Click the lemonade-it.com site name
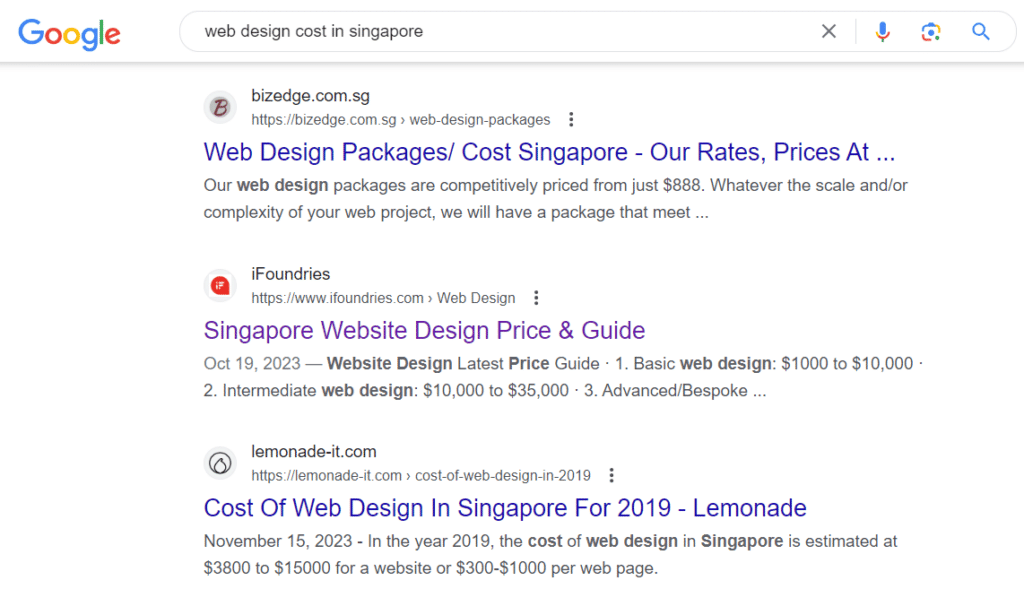The width and height of the screenshot is (1024, 615). coord(313,452)
